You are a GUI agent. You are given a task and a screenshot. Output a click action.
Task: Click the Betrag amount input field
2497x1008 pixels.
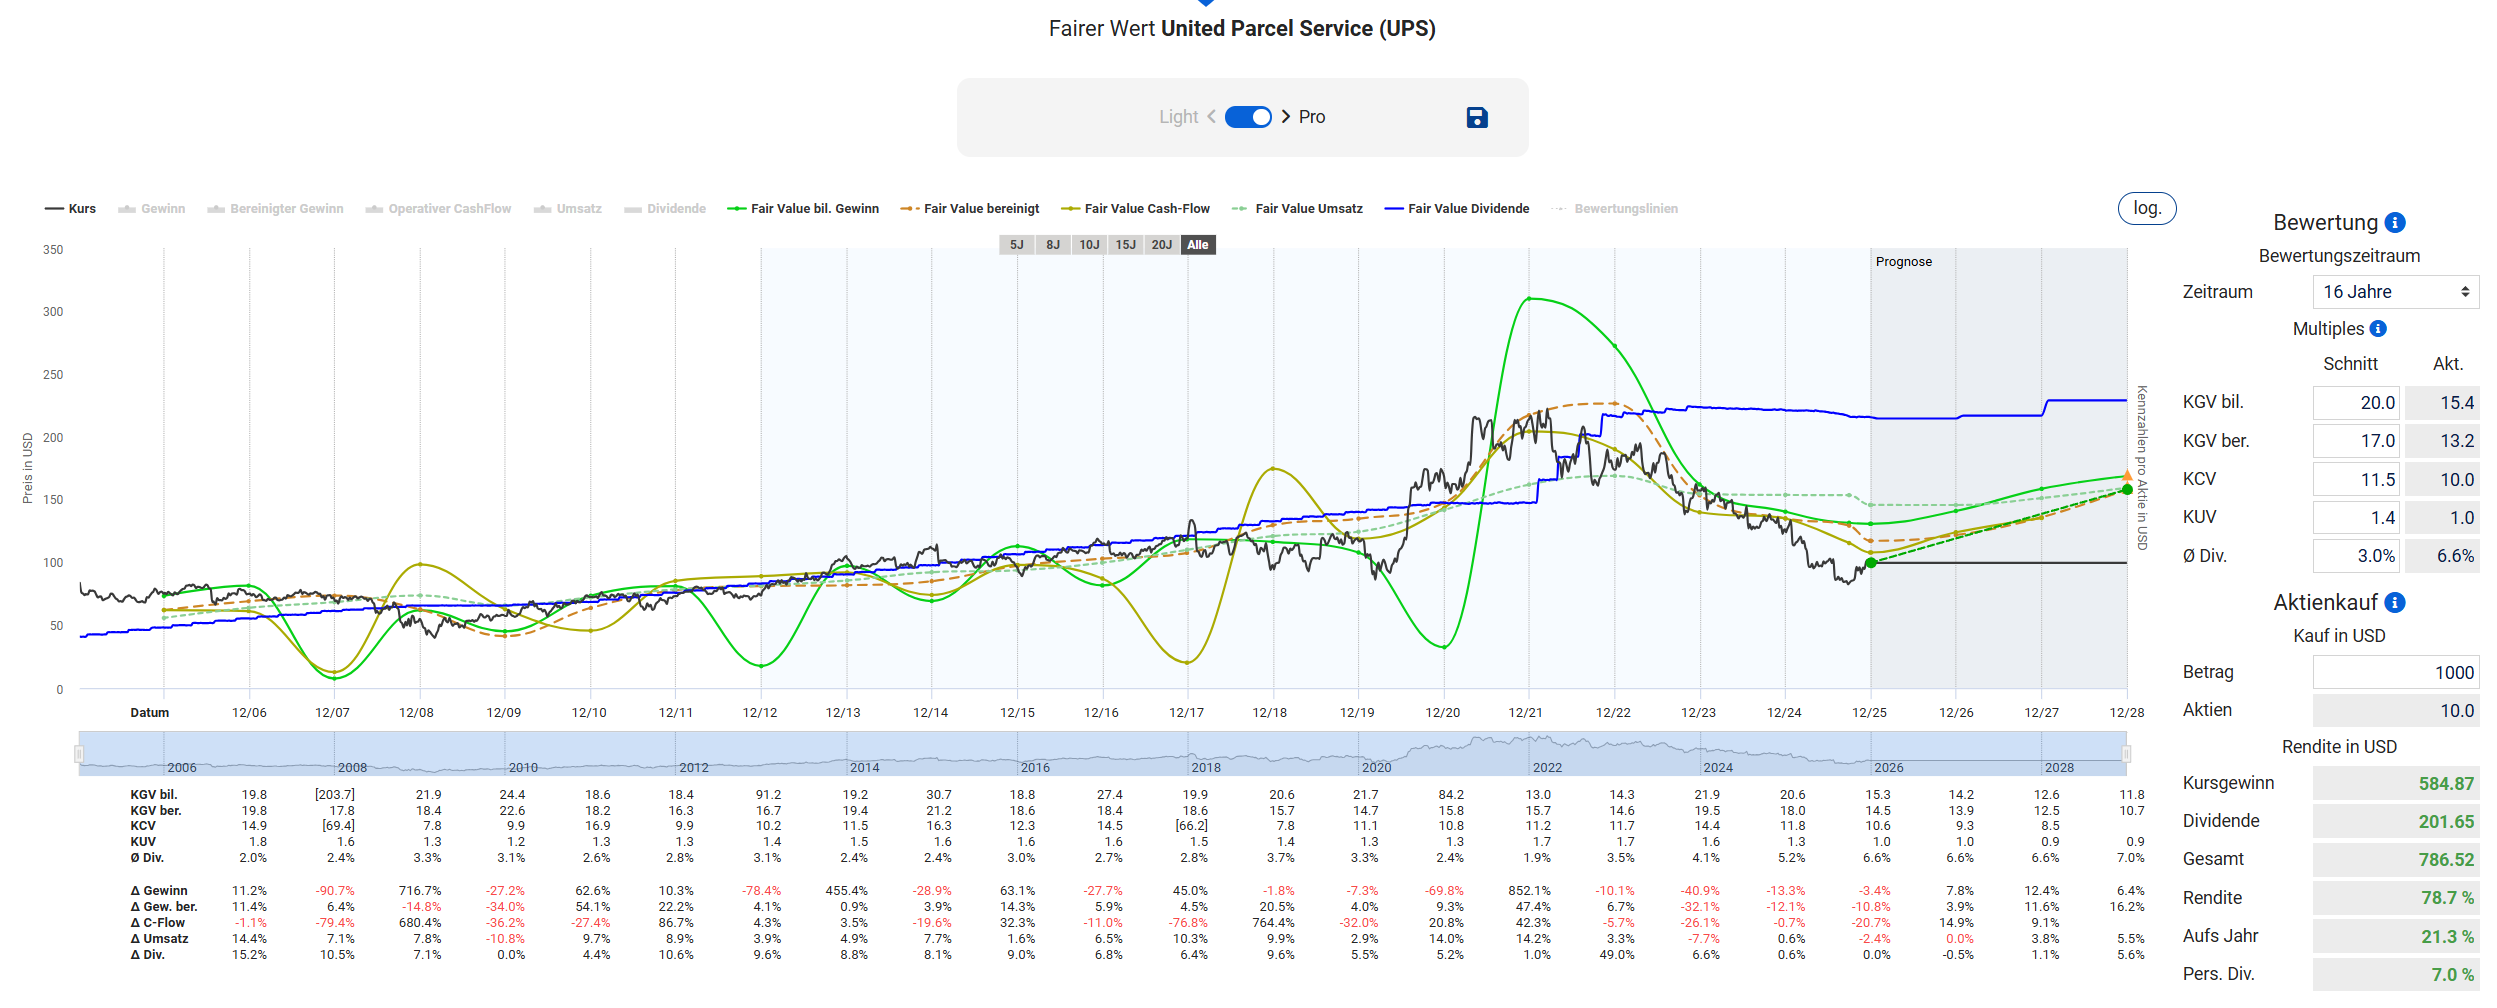2395,673
